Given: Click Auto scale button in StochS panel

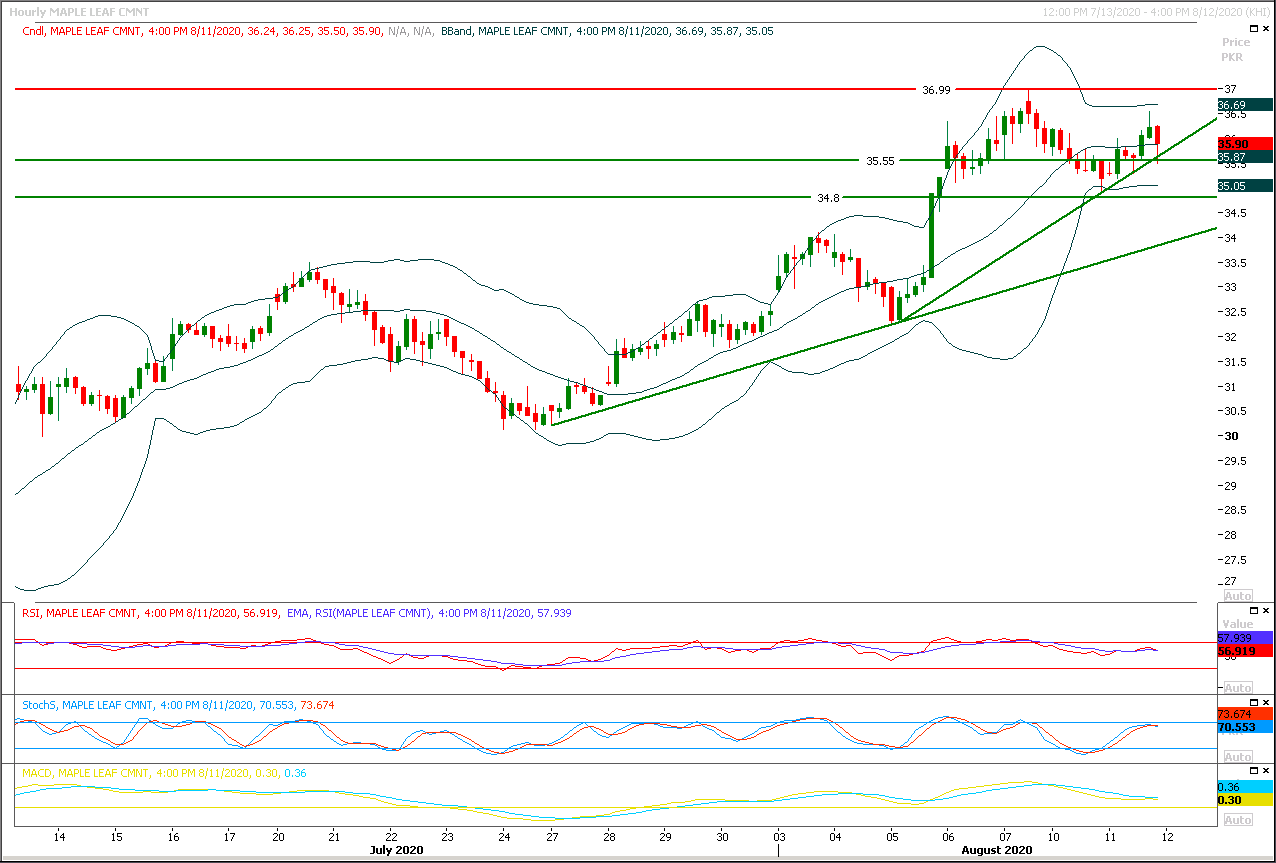Looking at the screenshot, I should tap(1238, 757).
